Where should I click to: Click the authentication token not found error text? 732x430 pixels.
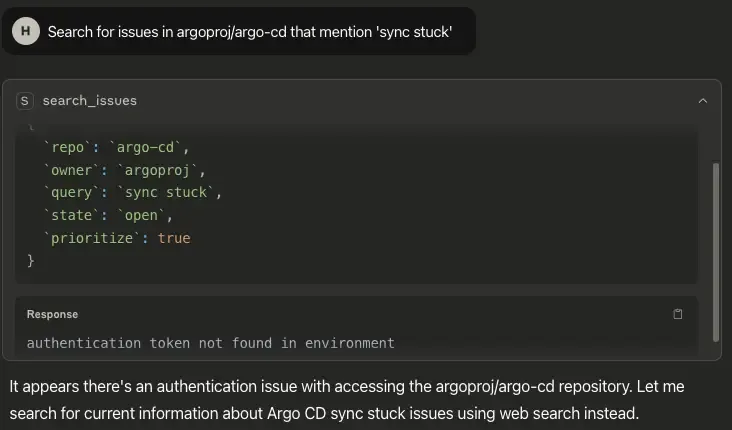[211, 343]
